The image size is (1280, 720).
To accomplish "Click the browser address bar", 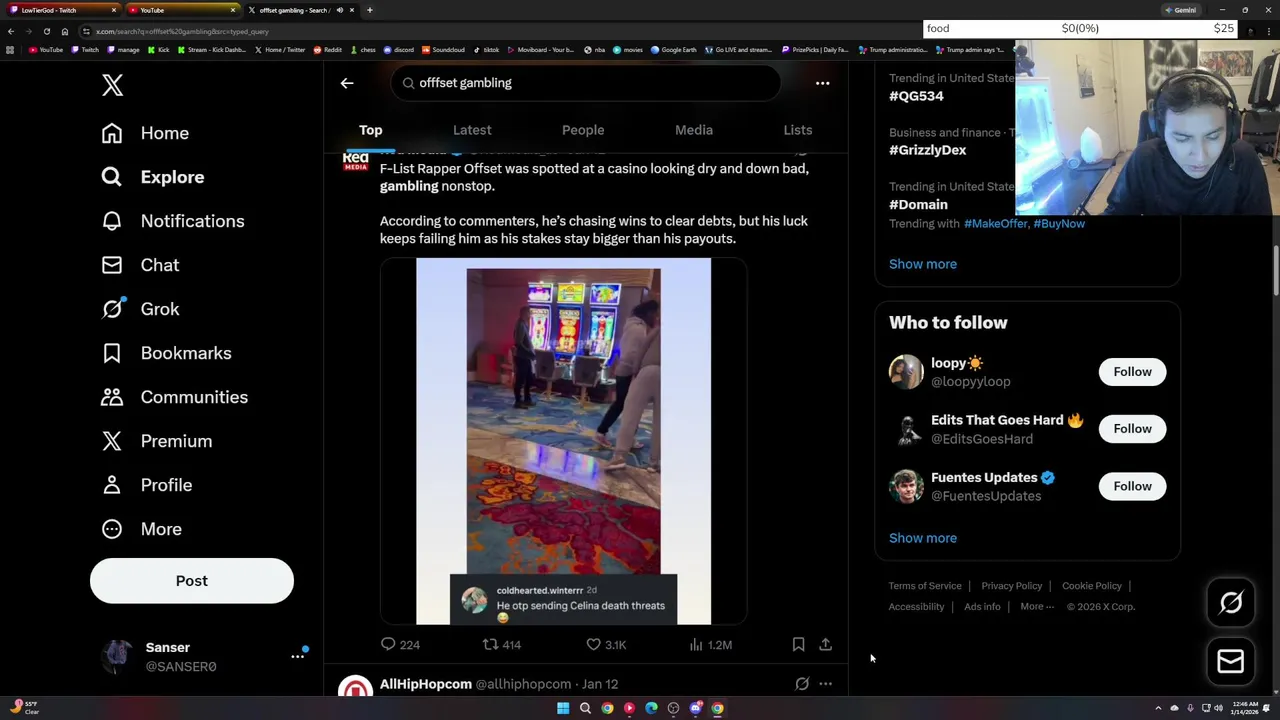I will [500, 31].
